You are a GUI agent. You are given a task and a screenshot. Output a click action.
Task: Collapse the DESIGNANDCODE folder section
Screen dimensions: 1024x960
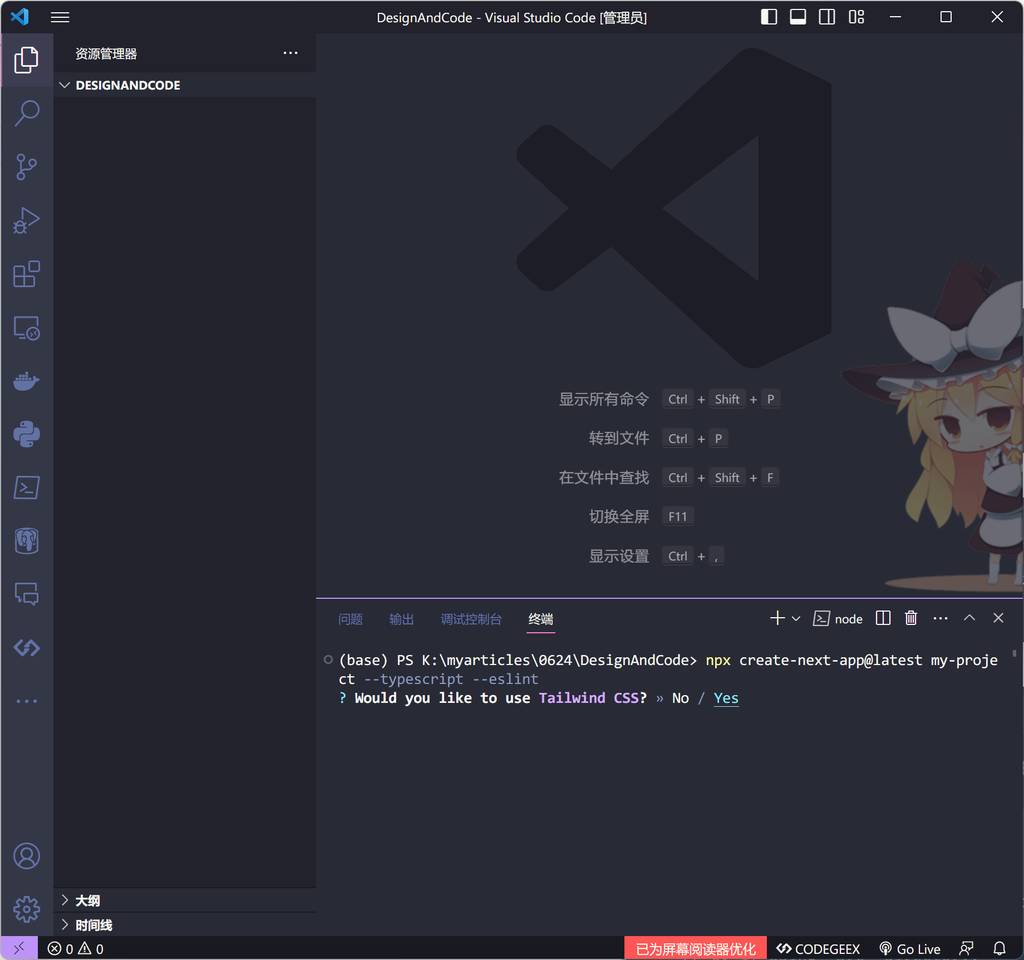coord(65,85)
